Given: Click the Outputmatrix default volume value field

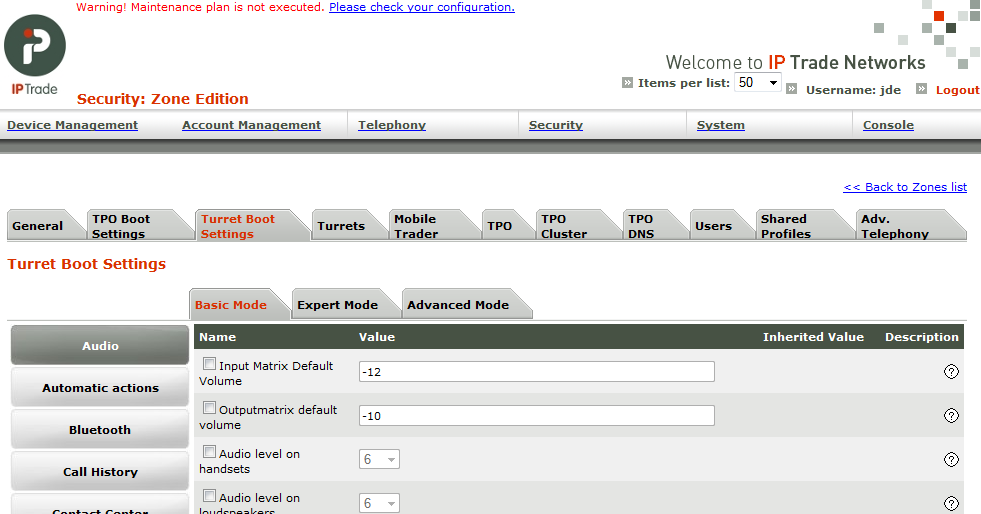Looking at the screenshot, I should [537, 415].
